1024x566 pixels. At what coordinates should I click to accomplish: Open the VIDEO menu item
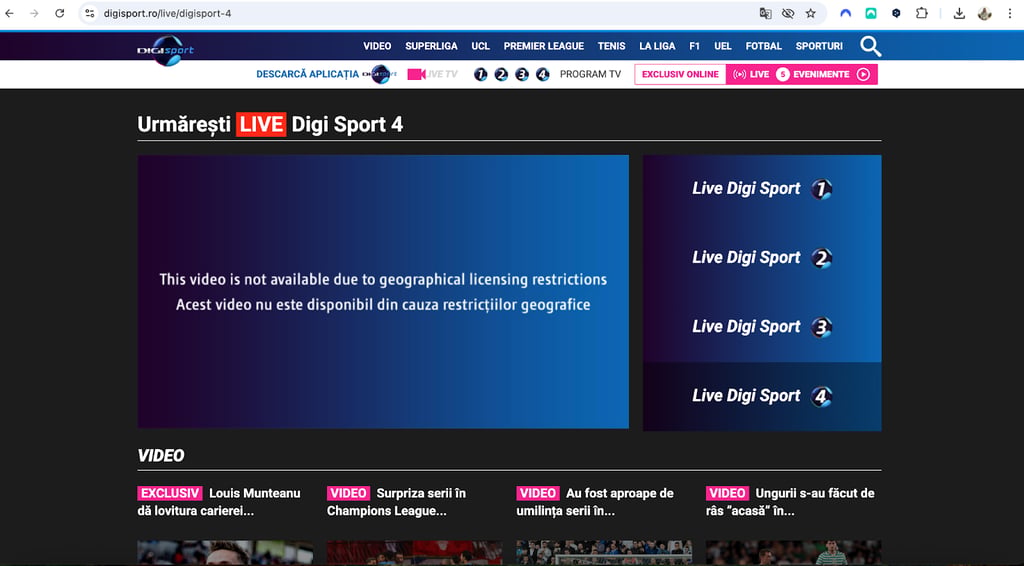click(x=377, y=46)
